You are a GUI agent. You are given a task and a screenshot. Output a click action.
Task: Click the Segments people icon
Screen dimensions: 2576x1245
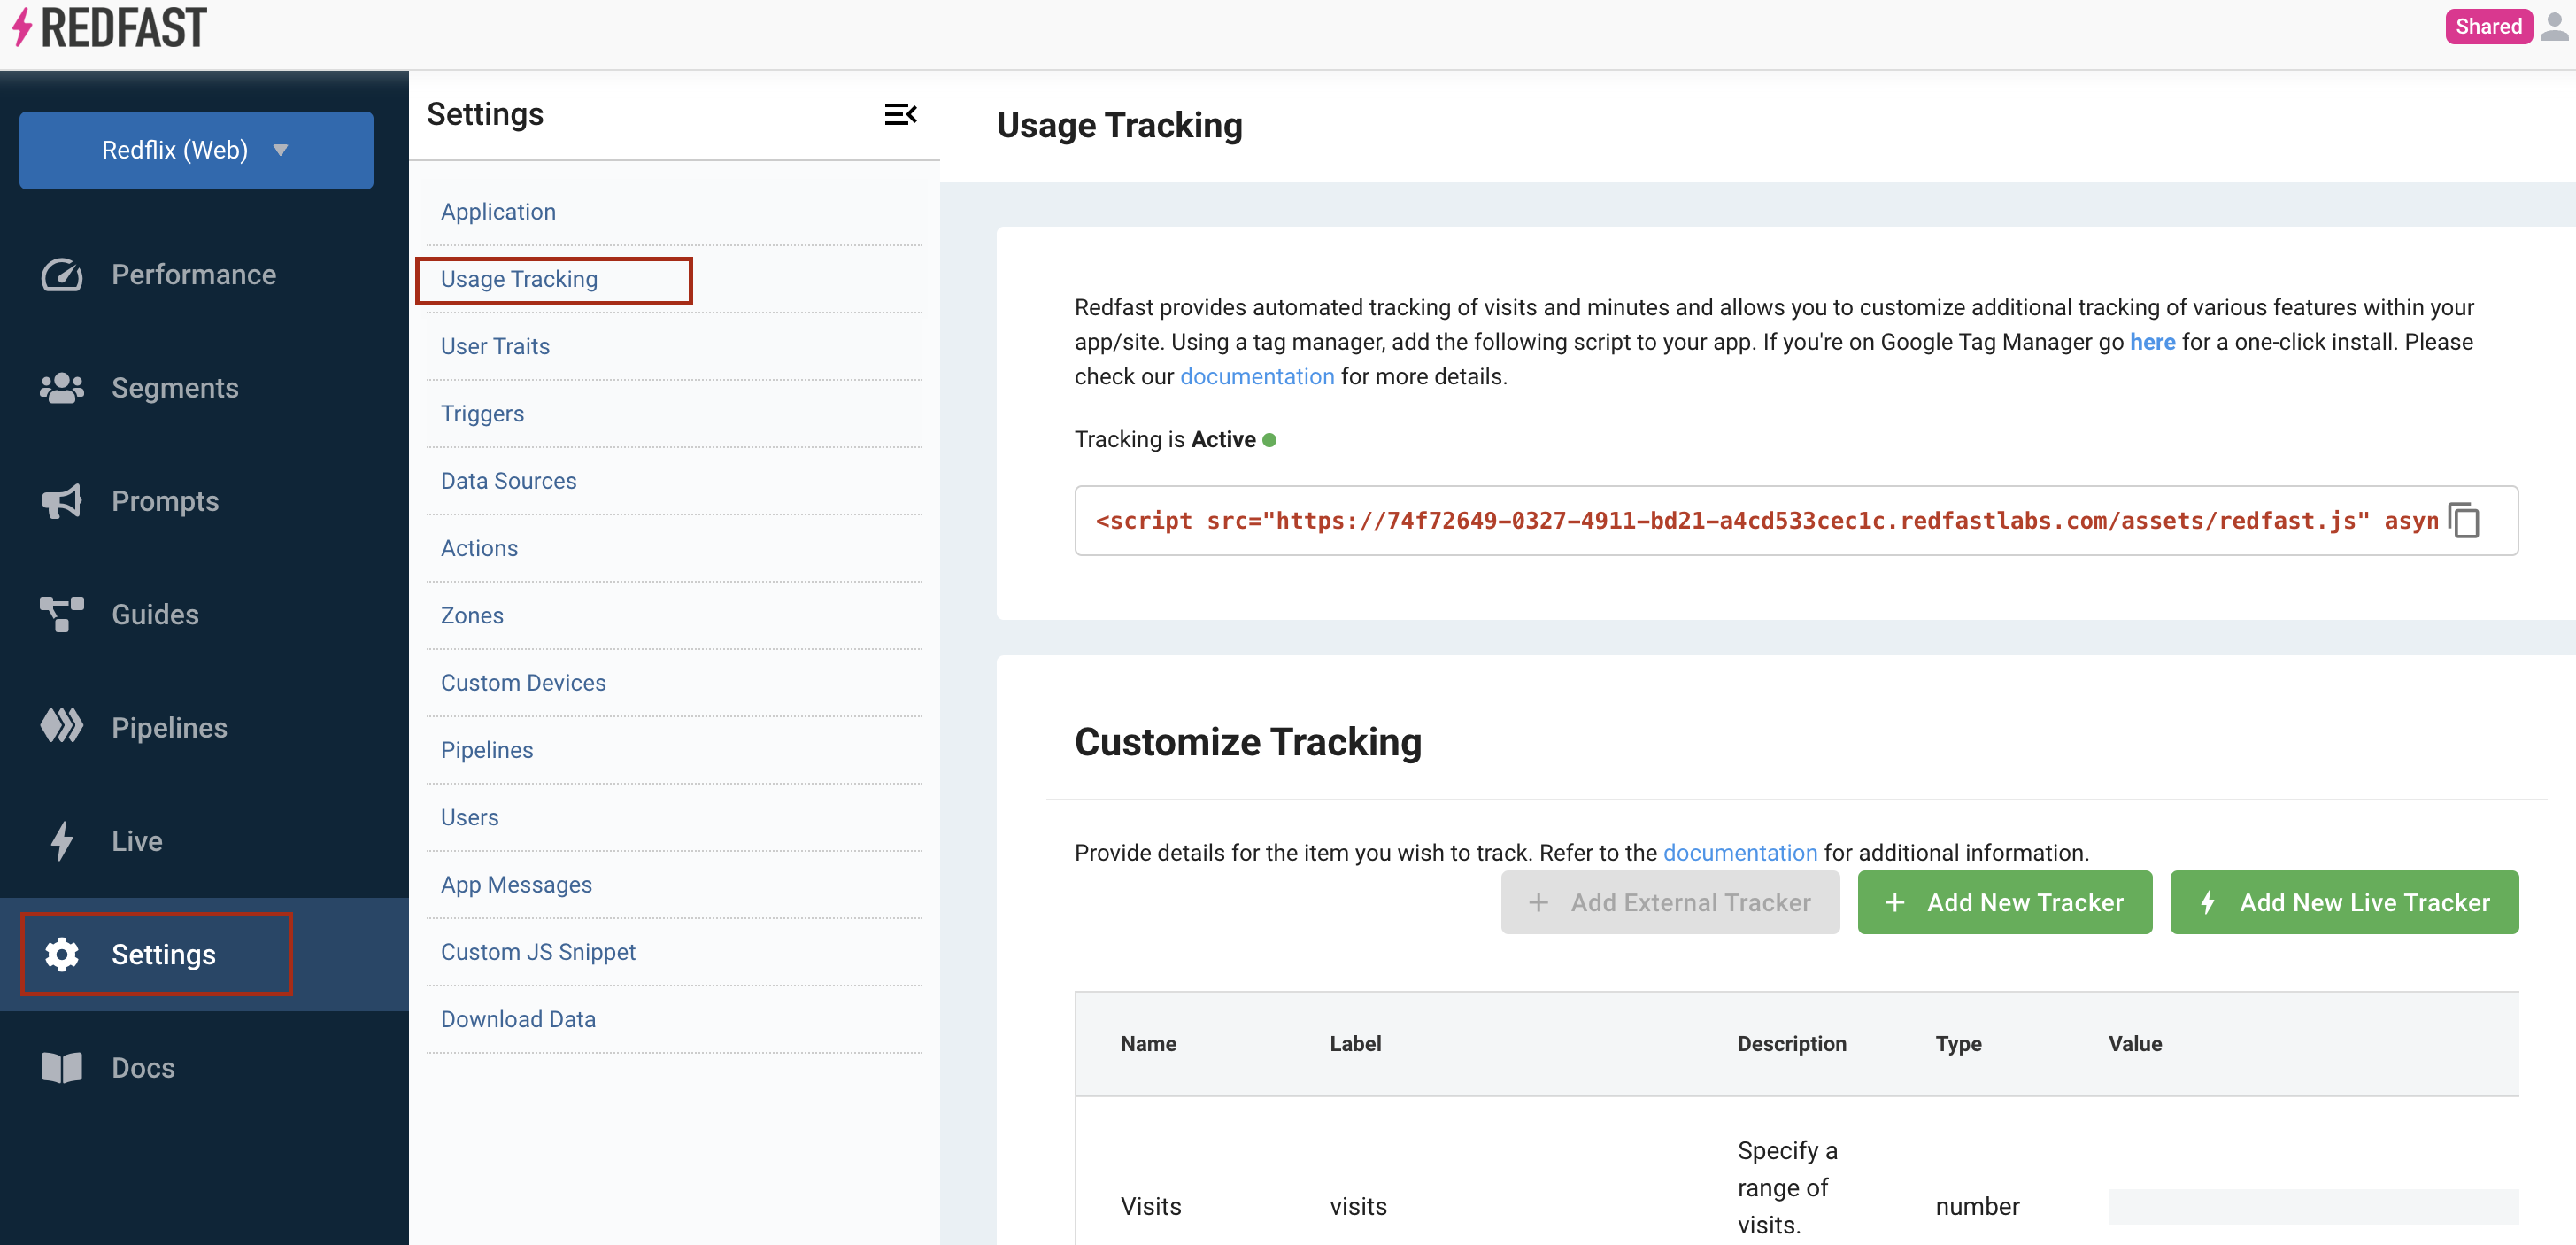[61, 387]
